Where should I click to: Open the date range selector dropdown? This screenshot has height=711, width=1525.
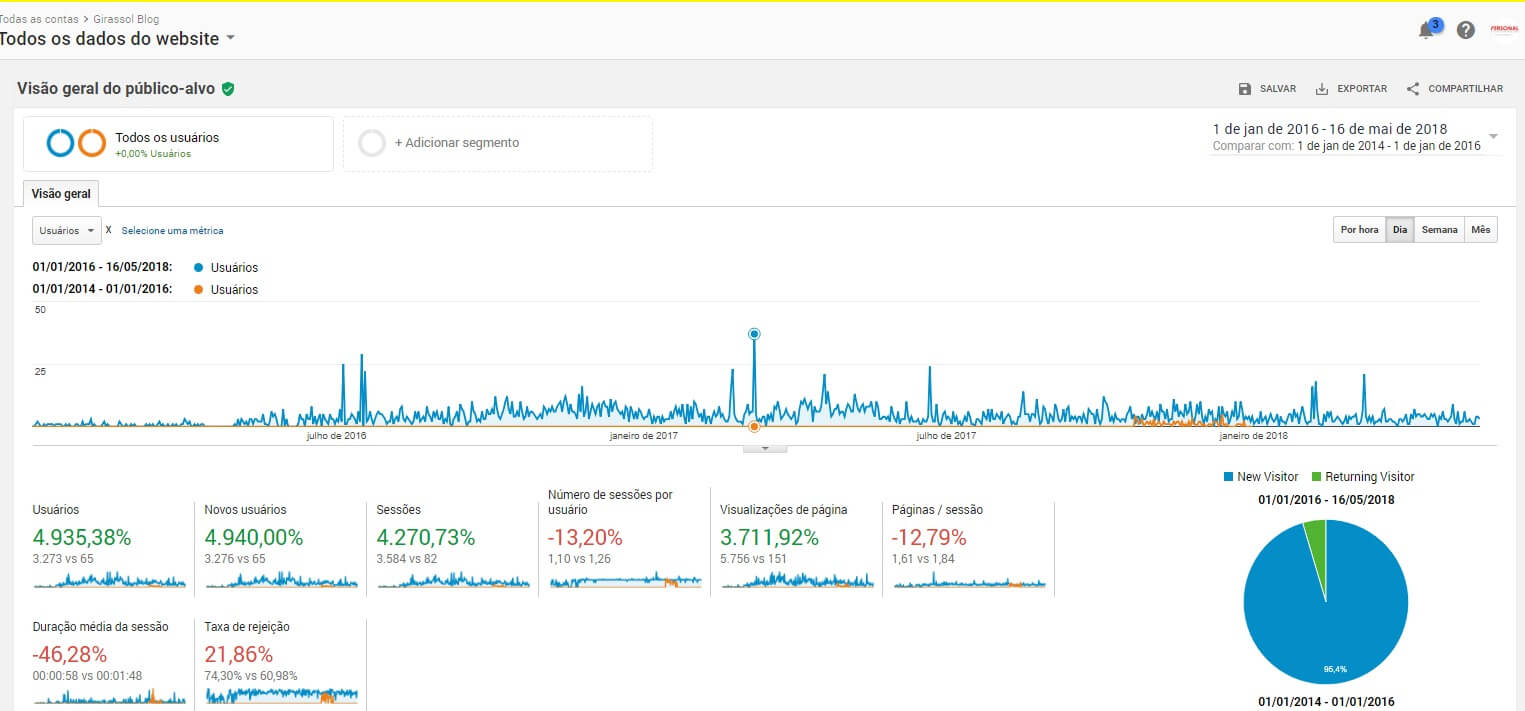[x=1494, y=136]
